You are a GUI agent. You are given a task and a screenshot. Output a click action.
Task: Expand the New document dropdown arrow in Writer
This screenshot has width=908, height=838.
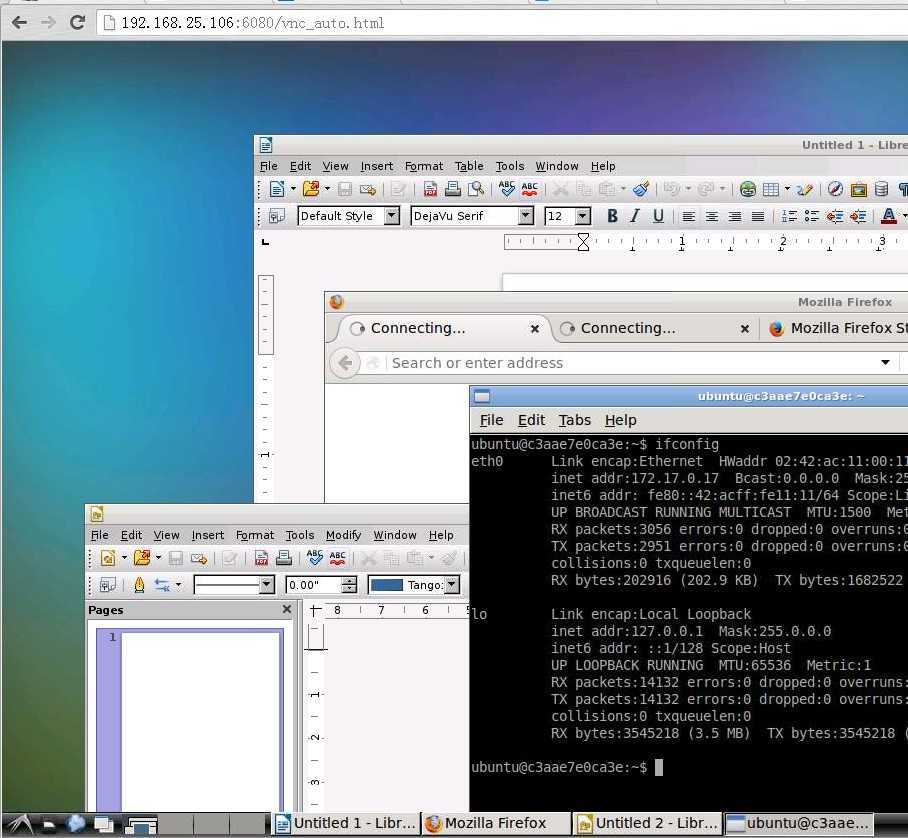(293, 189)
